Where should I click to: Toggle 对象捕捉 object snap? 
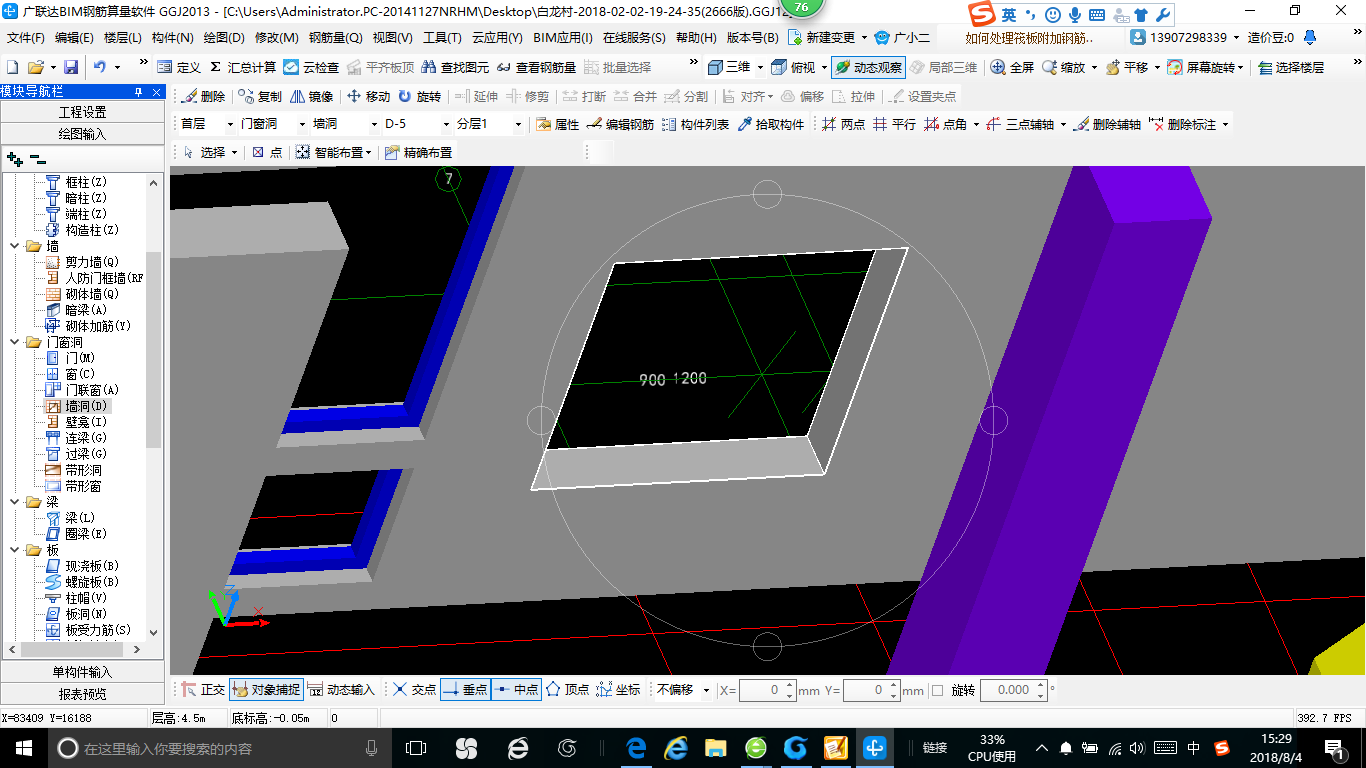pos(266,689)
